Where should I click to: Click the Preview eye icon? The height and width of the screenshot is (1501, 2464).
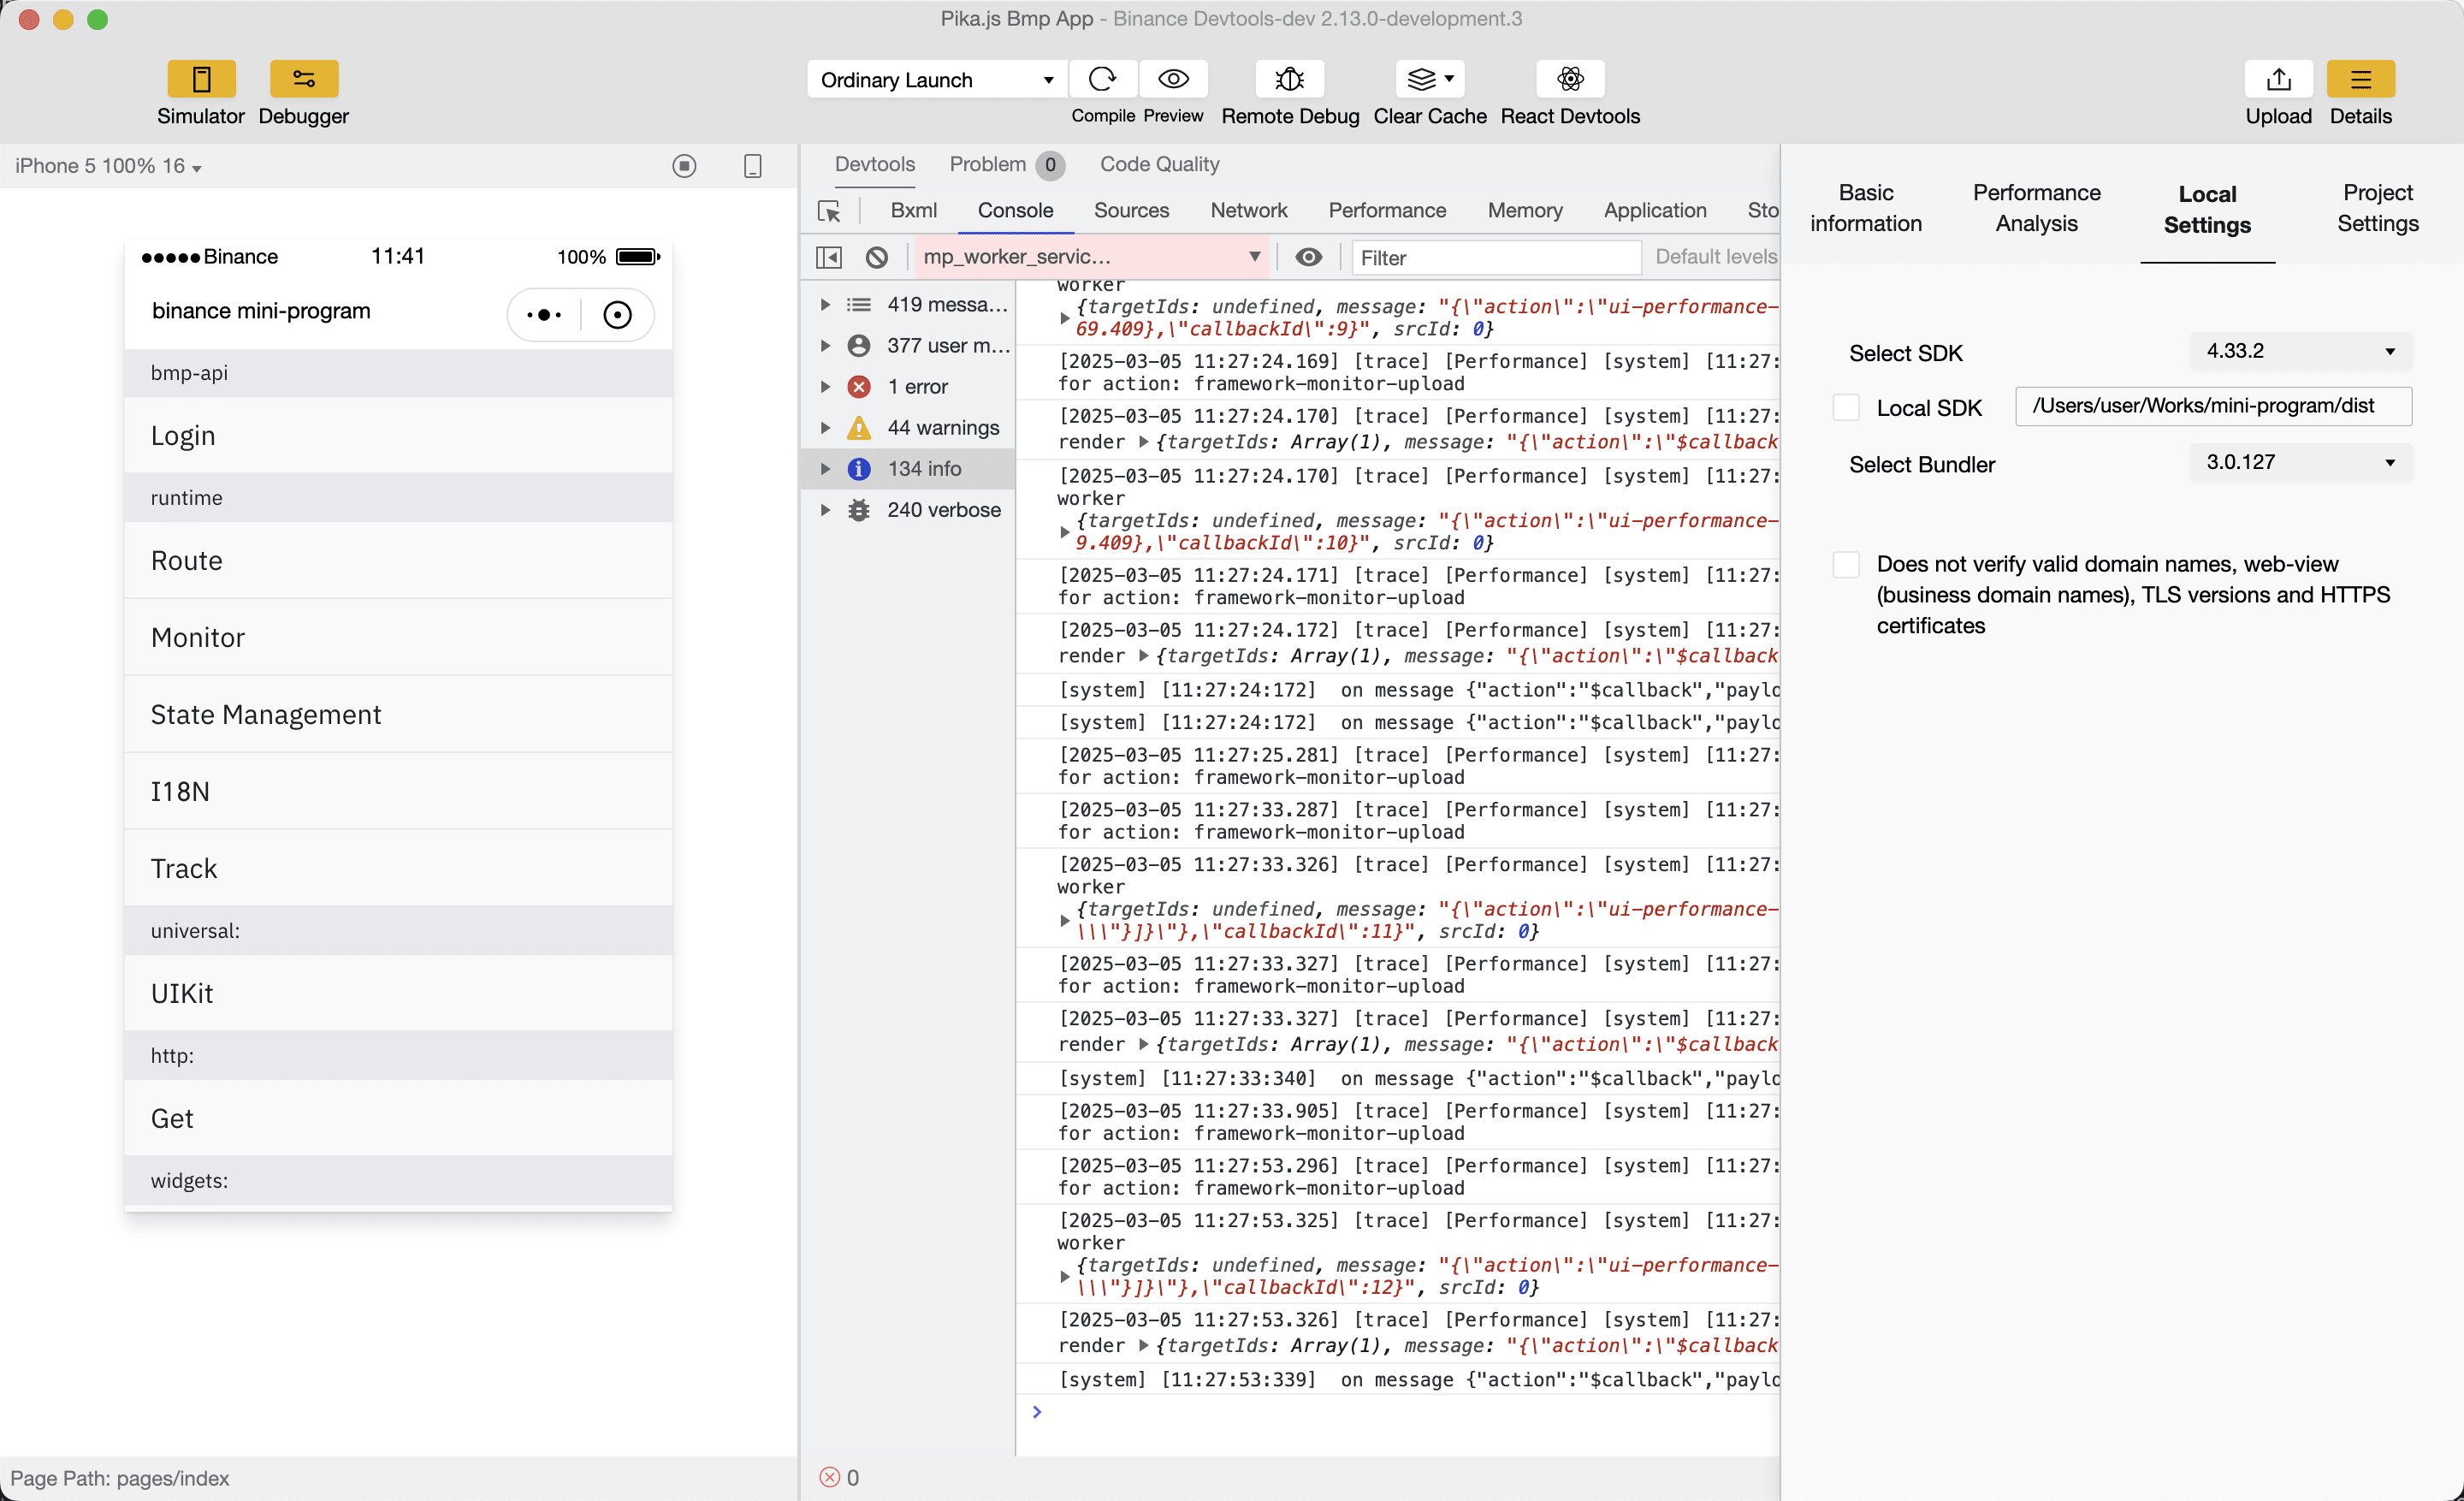click(1173, 79)
